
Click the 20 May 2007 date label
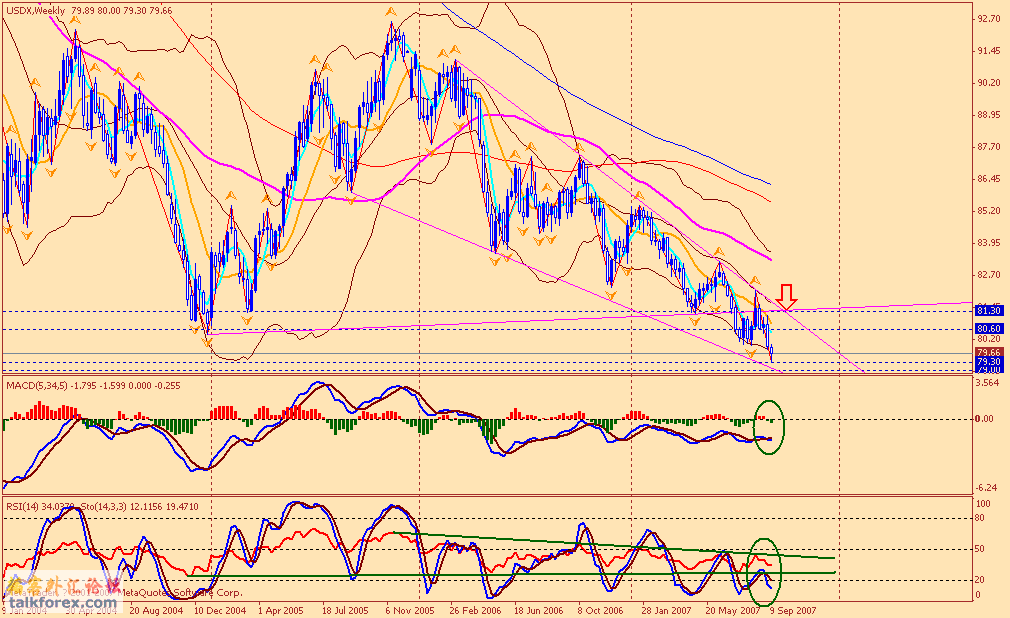tap(732, 610)
